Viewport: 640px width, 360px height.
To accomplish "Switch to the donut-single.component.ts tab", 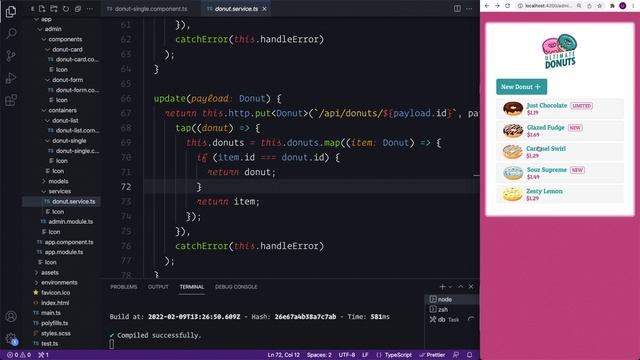I will (151, 9).
